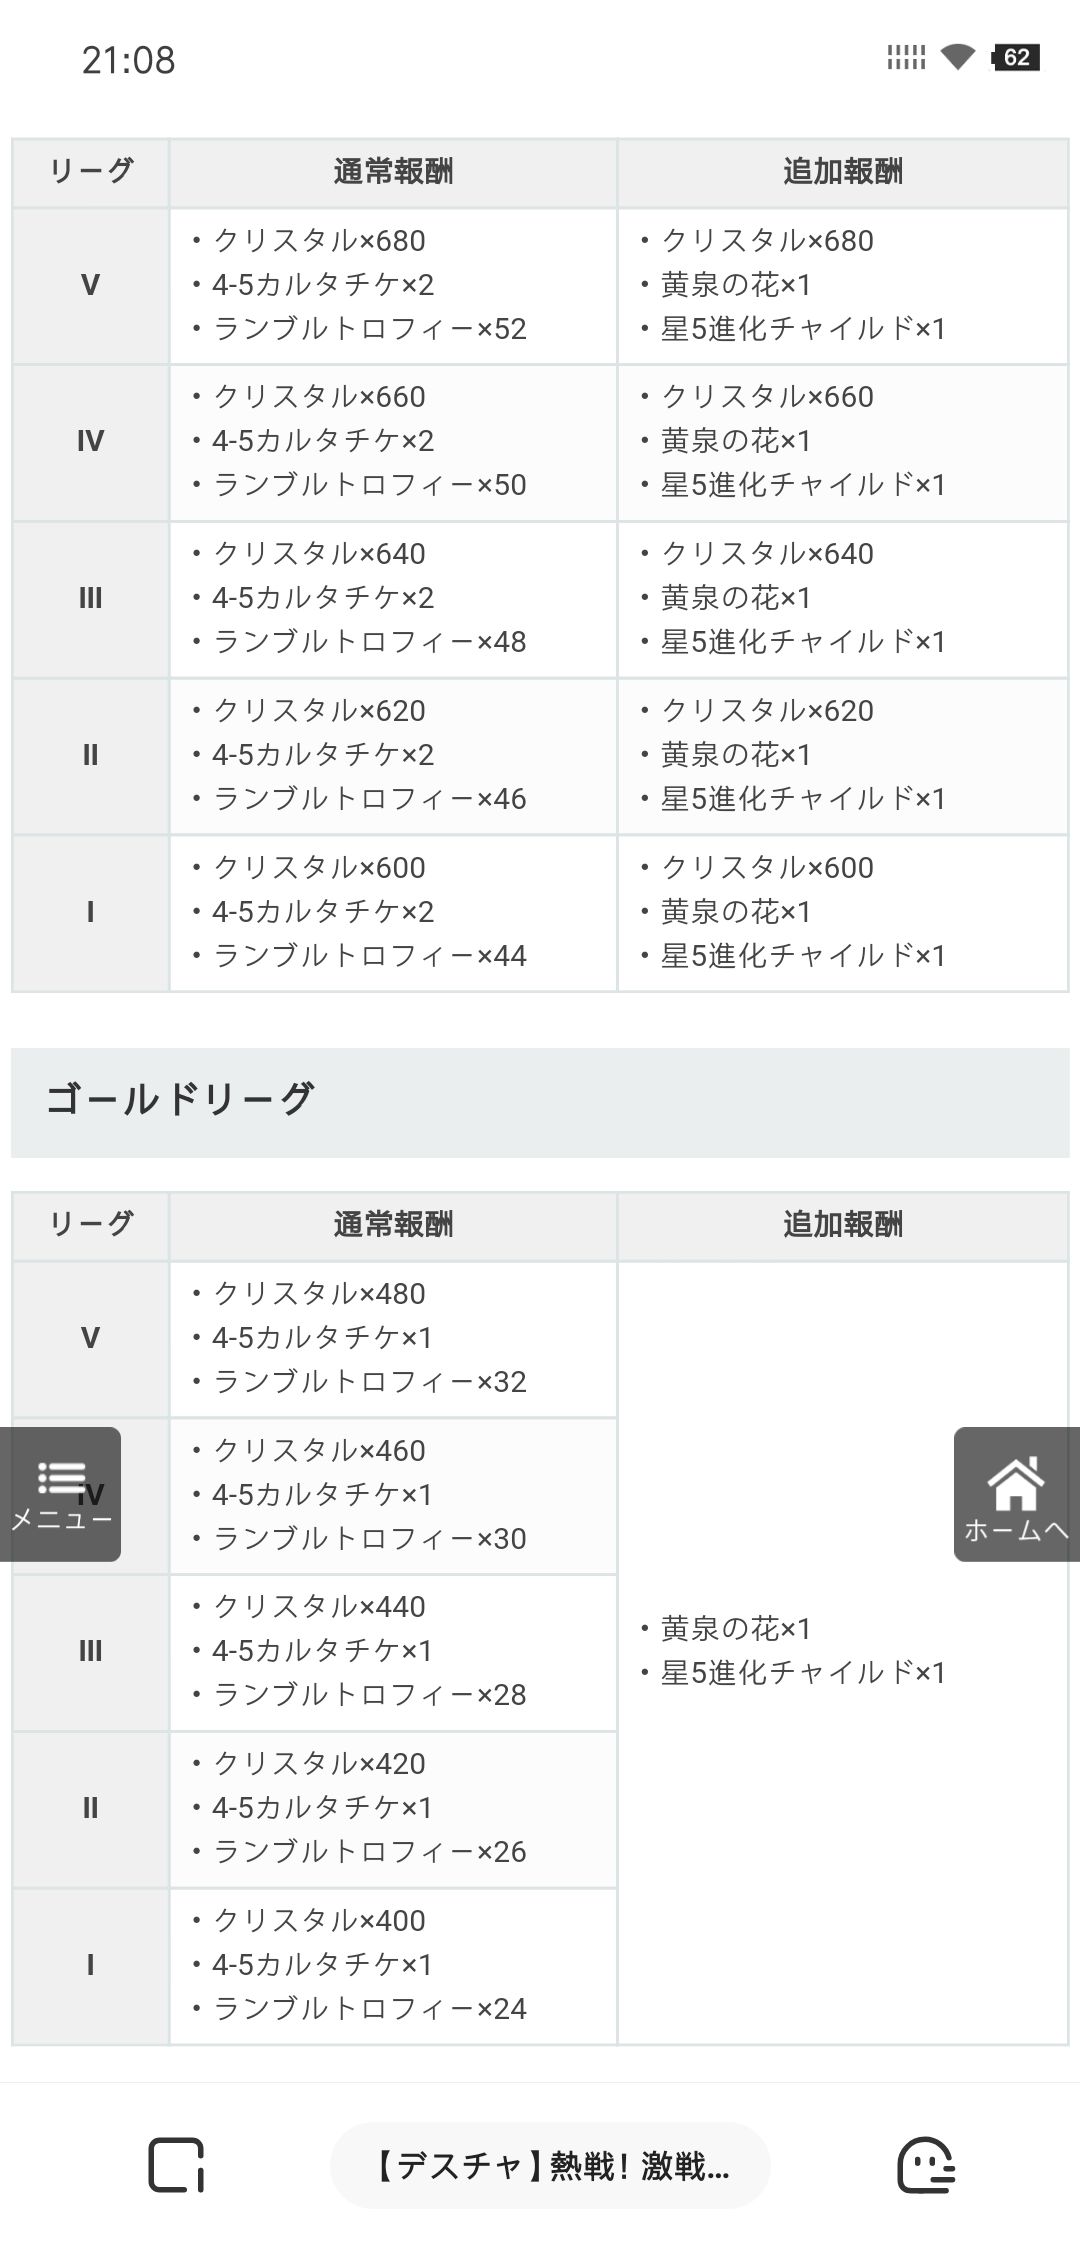
Task: Tap the battery indicator in status bar
Action: tap(1015, 58)
